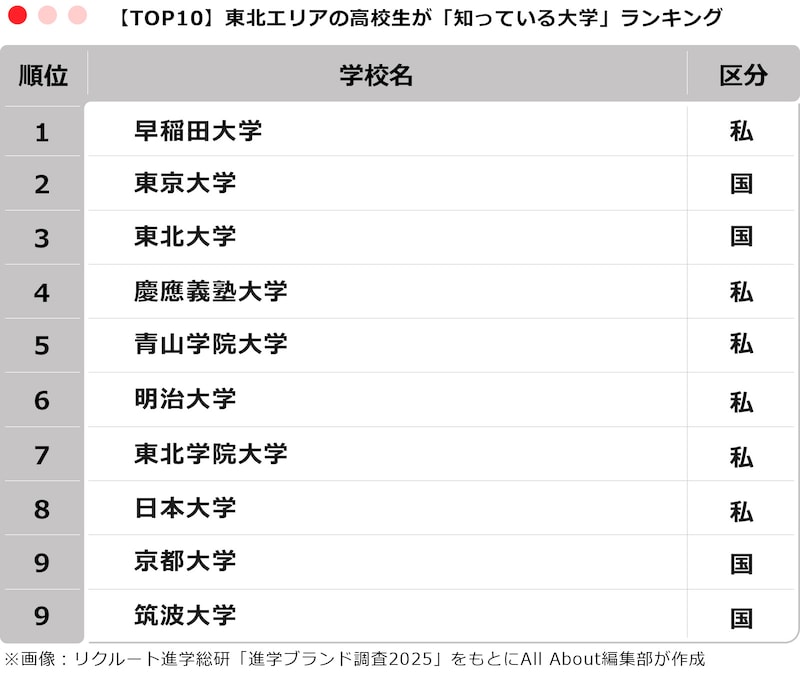Click the 順位 column header
Screen dimensions: 800x700
click(x=43, y=76)
